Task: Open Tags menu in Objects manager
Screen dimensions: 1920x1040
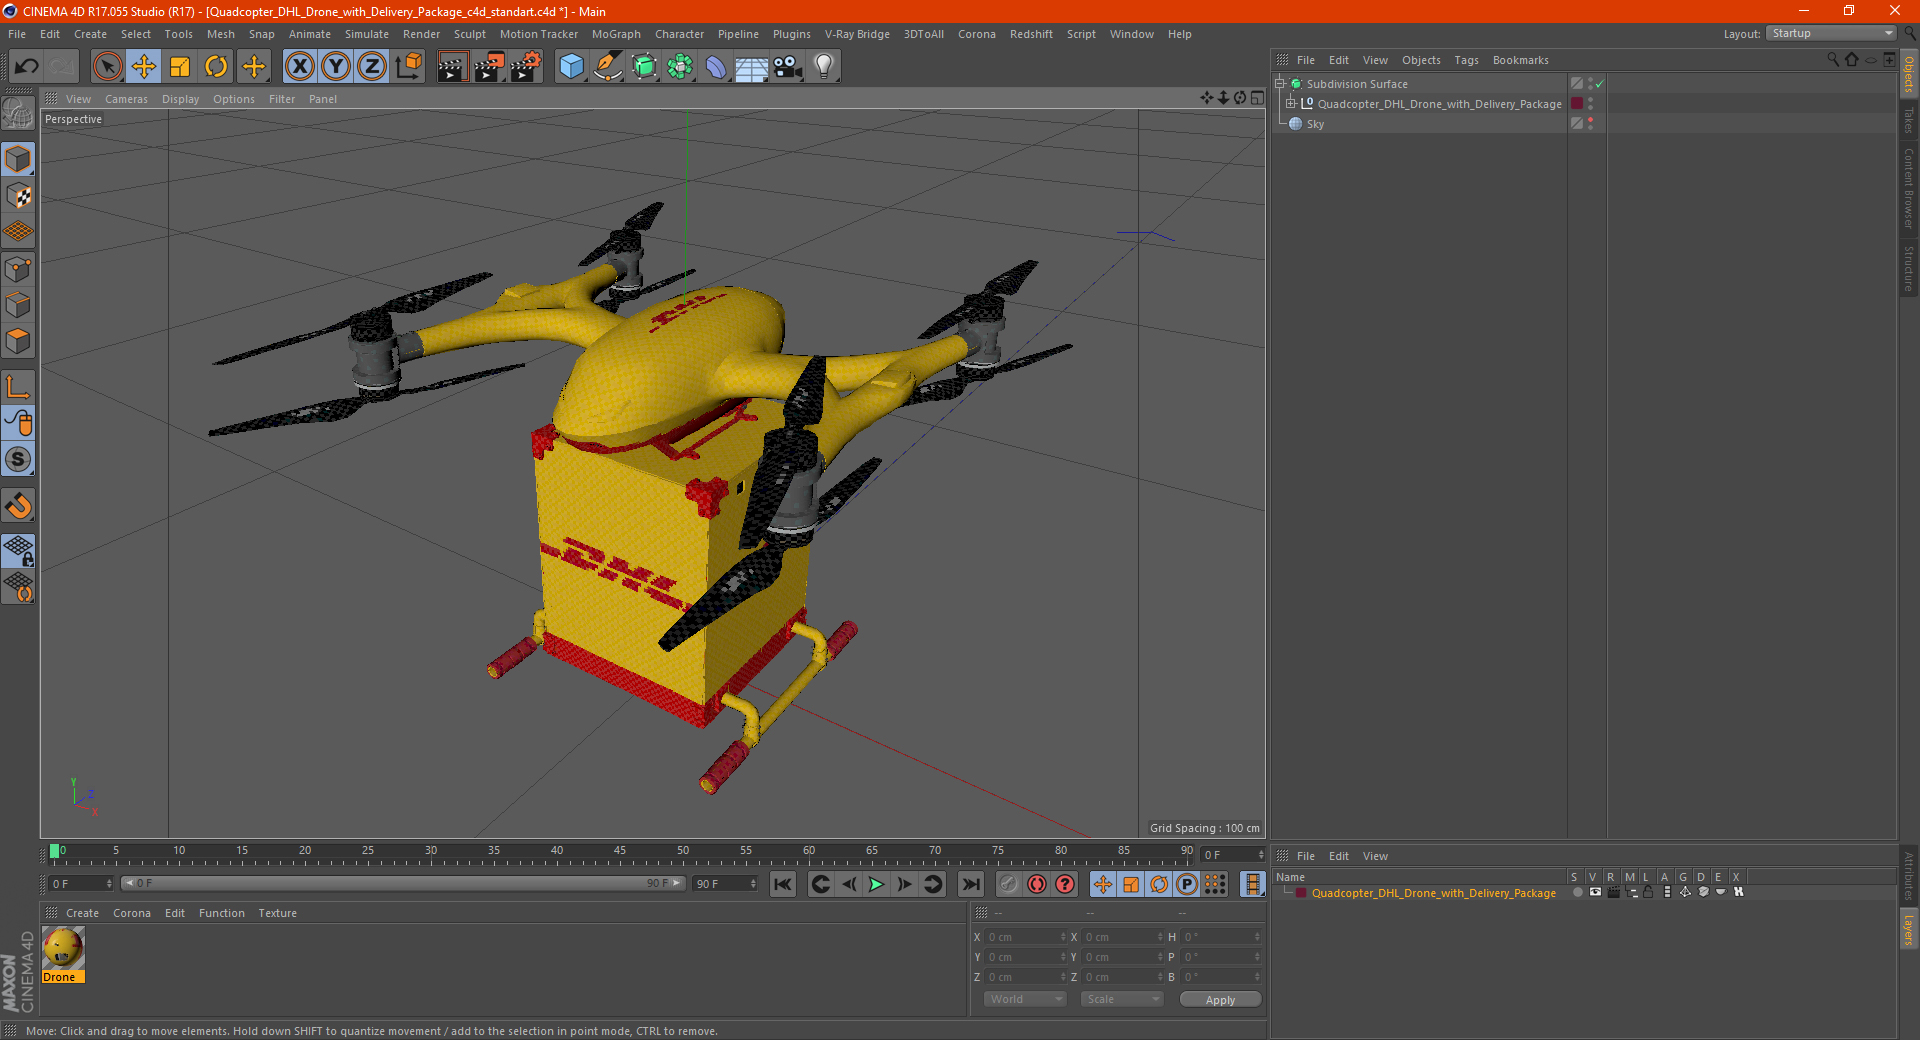Action: (x=1466, y=60)
